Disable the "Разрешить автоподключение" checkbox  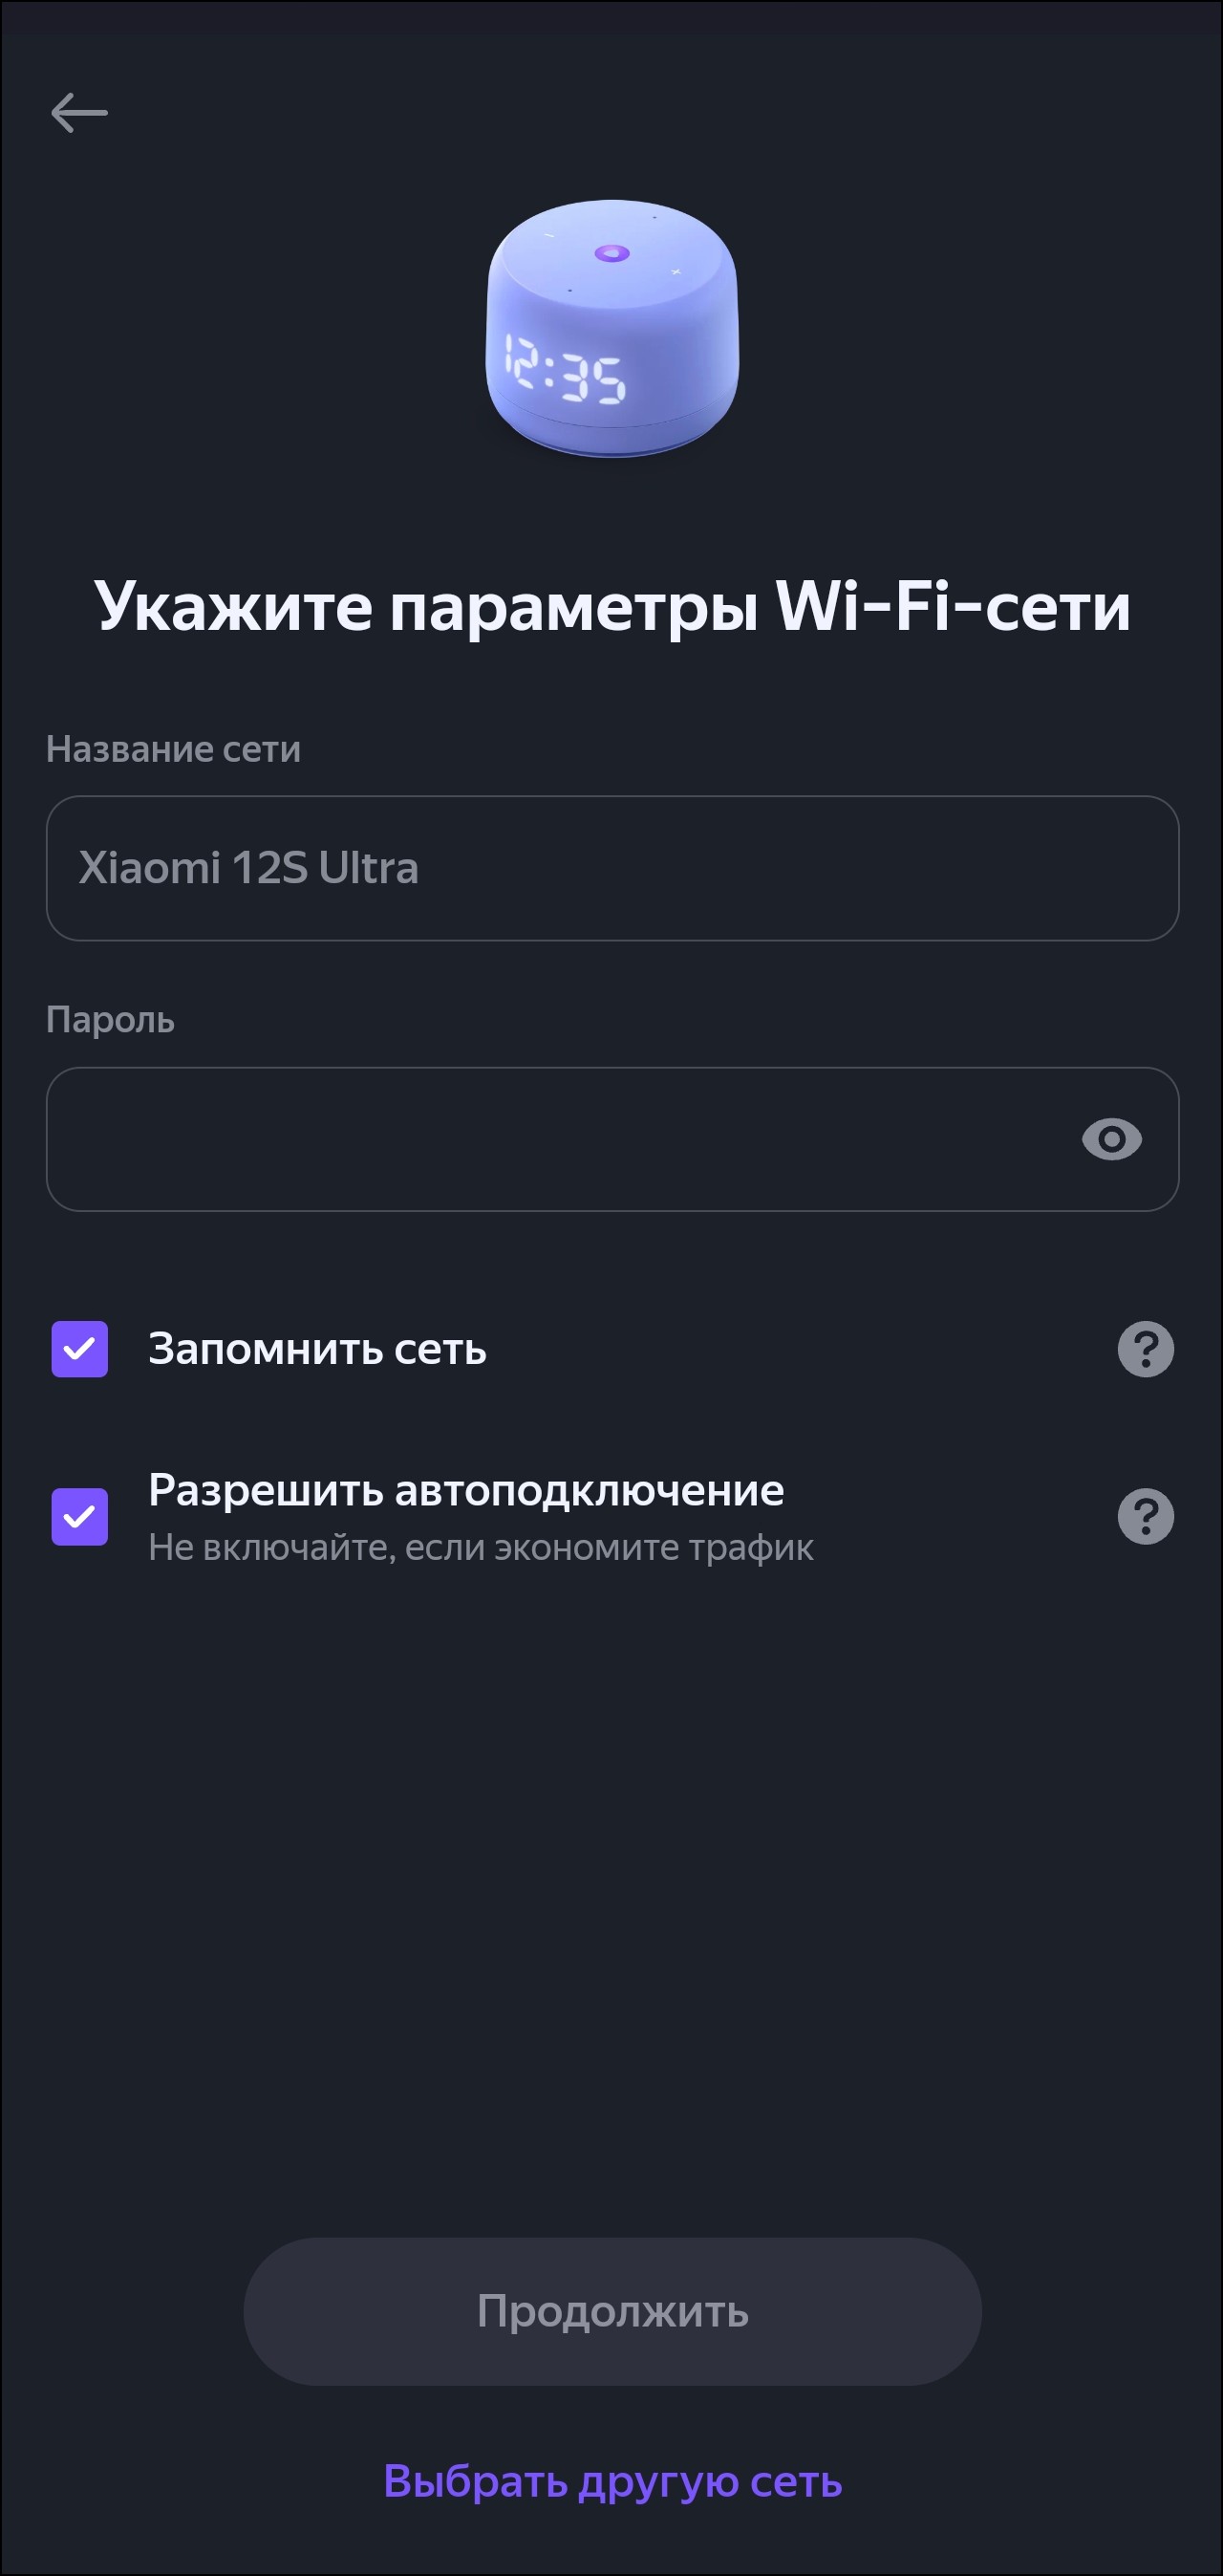point(80,1516)
